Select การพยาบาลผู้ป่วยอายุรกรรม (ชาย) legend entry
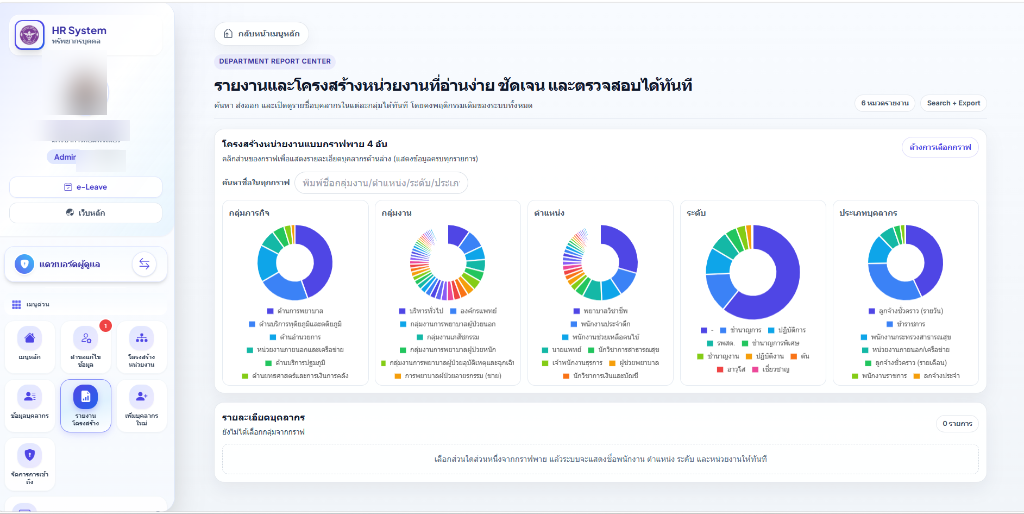Image resolution: width=1024 pixels, height=514 pixels. click(448, 376)
